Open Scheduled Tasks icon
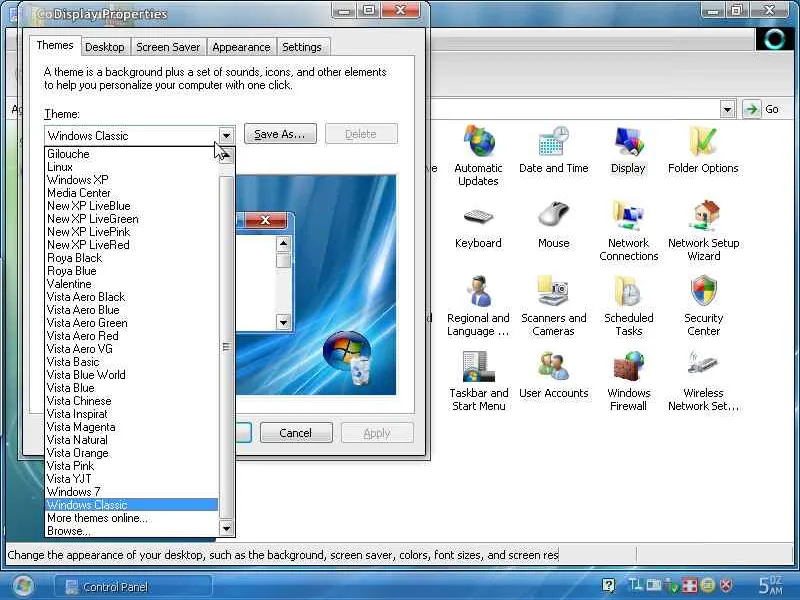The image size is (800, 600). click(x=629, y=306)
